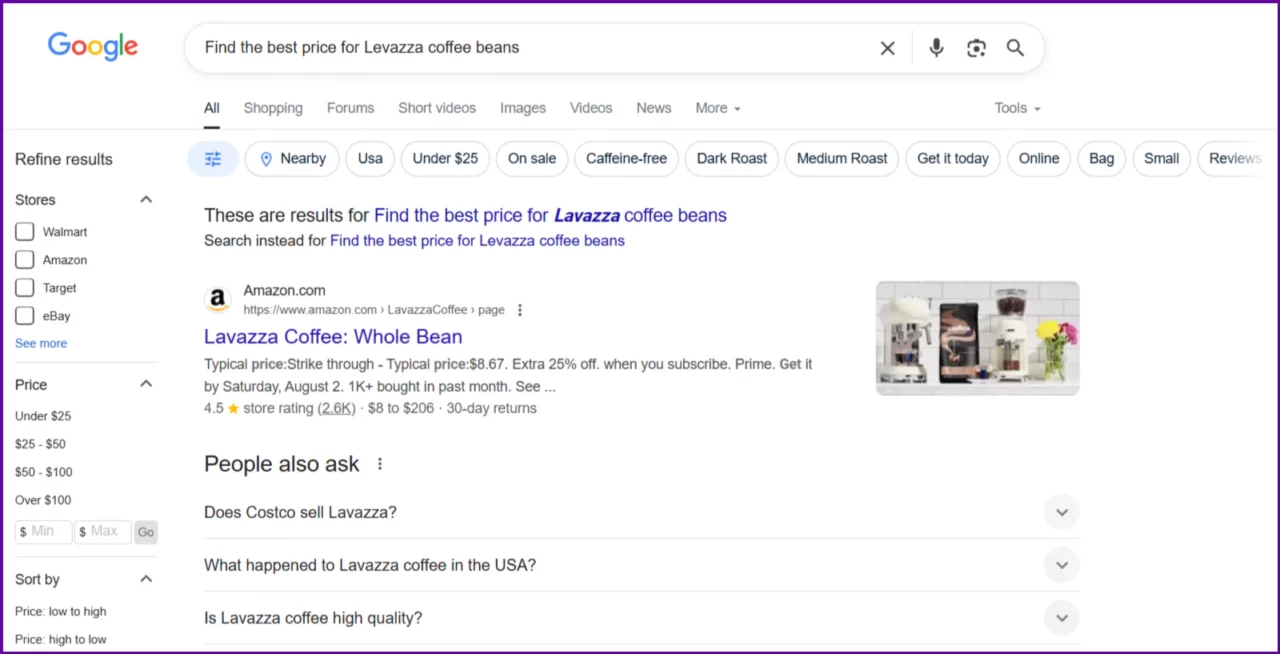1280x654 pixels.
Task: Open the More search categories dropdown
Action: [x=717, y=107]
